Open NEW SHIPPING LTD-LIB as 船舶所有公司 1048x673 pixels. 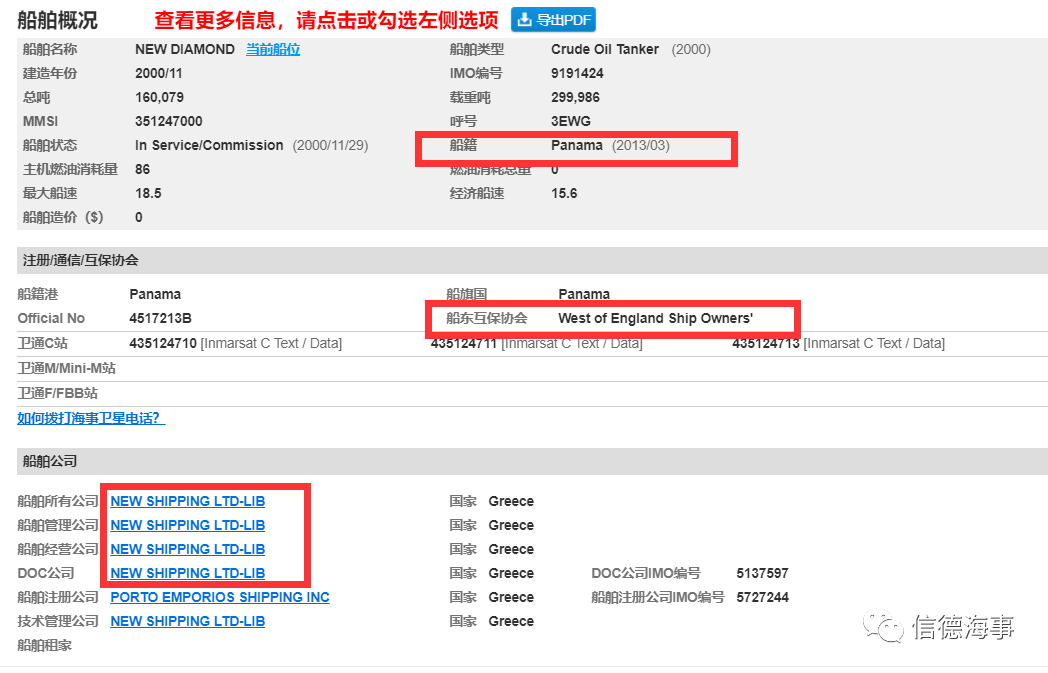187,501
